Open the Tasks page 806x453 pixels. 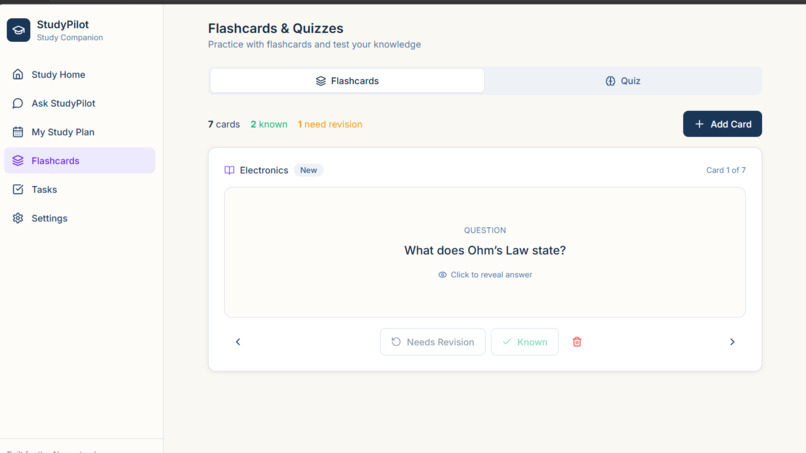(80, 189)
